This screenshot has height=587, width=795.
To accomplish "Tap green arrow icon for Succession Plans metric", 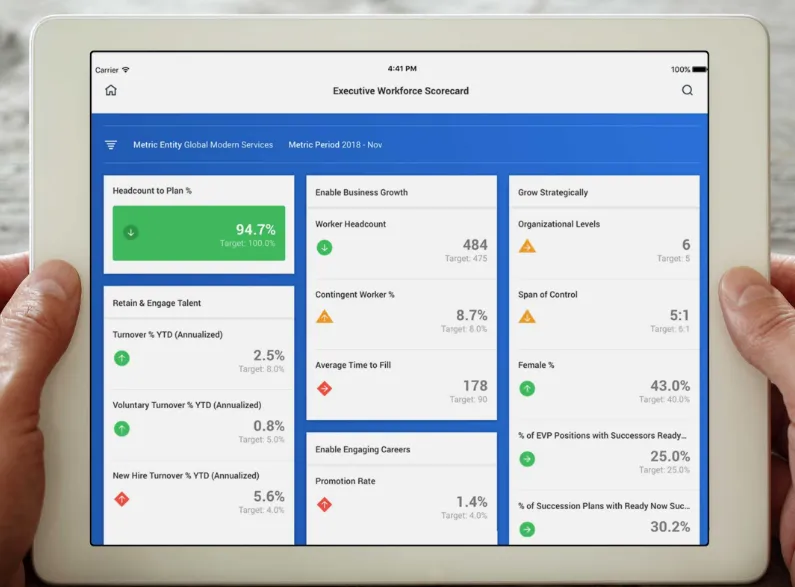I will pyautogui.click(x=527, y=530).
